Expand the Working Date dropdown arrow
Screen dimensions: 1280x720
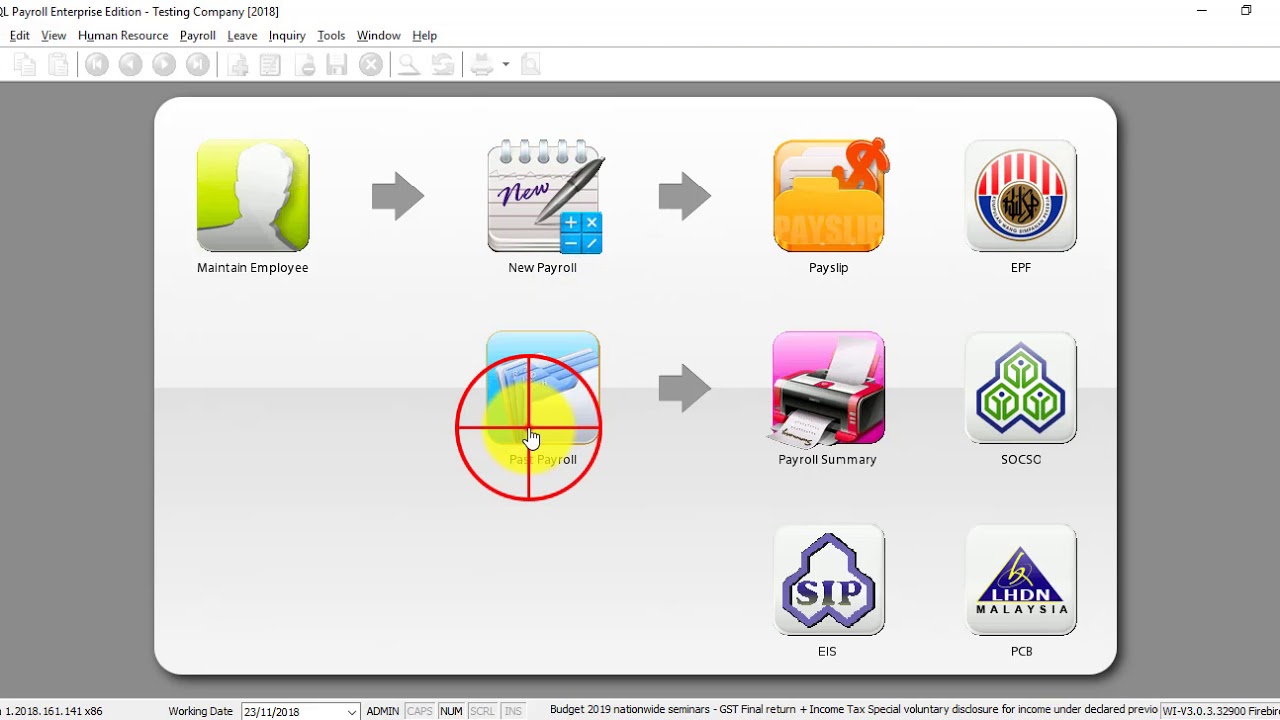pos(352,712)
